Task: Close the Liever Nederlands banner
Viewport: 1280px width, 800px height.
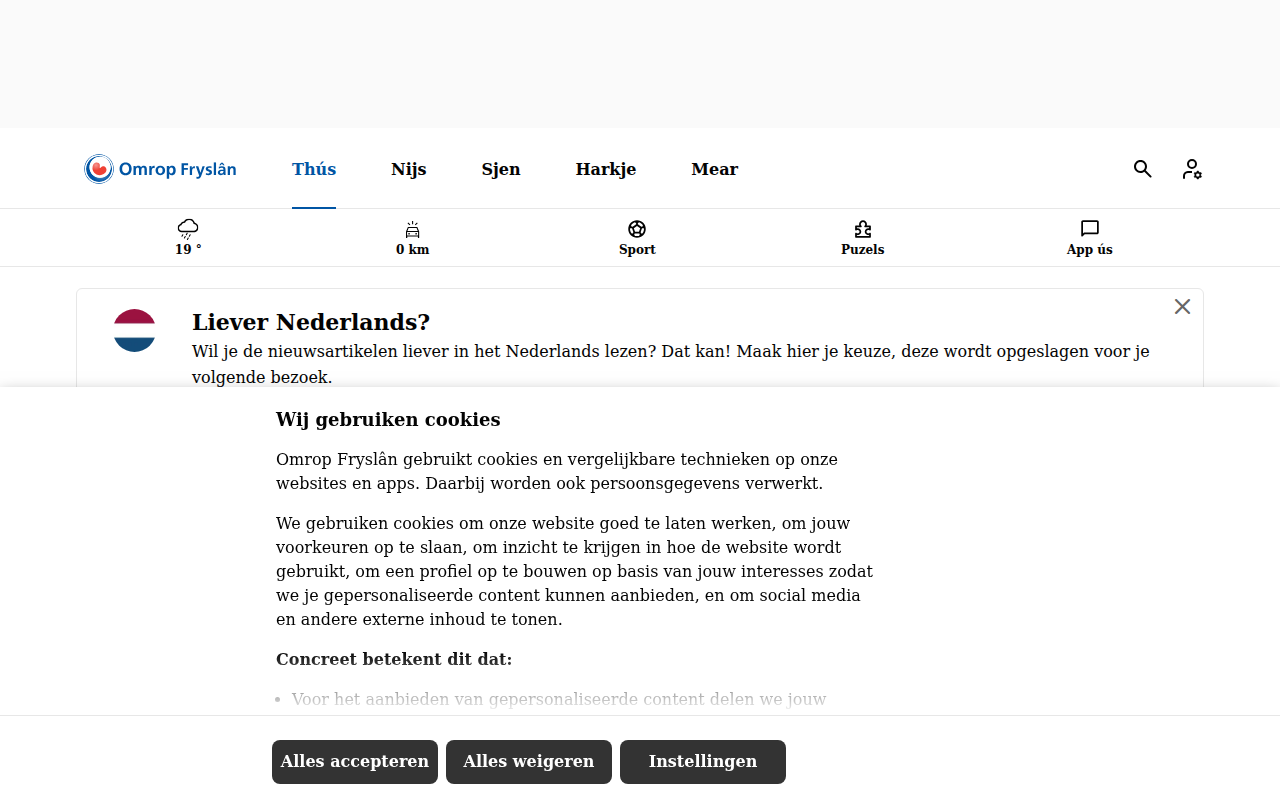Action: 1182,307
